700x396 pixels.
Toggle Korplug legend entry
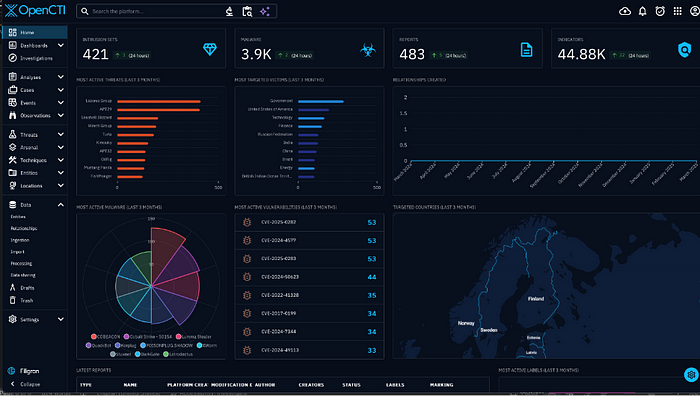(126, 346)
